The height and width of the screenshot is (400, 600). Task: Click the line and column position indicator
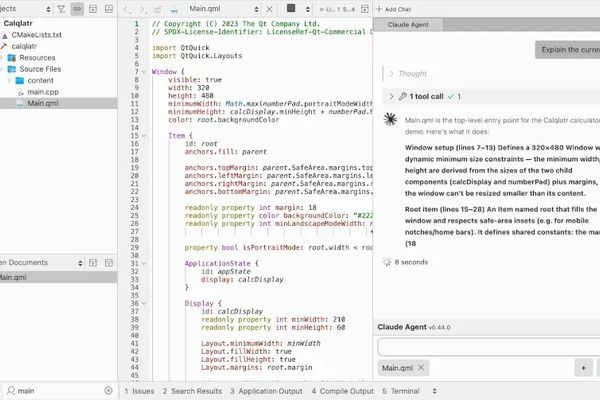(x=337, y=9)
